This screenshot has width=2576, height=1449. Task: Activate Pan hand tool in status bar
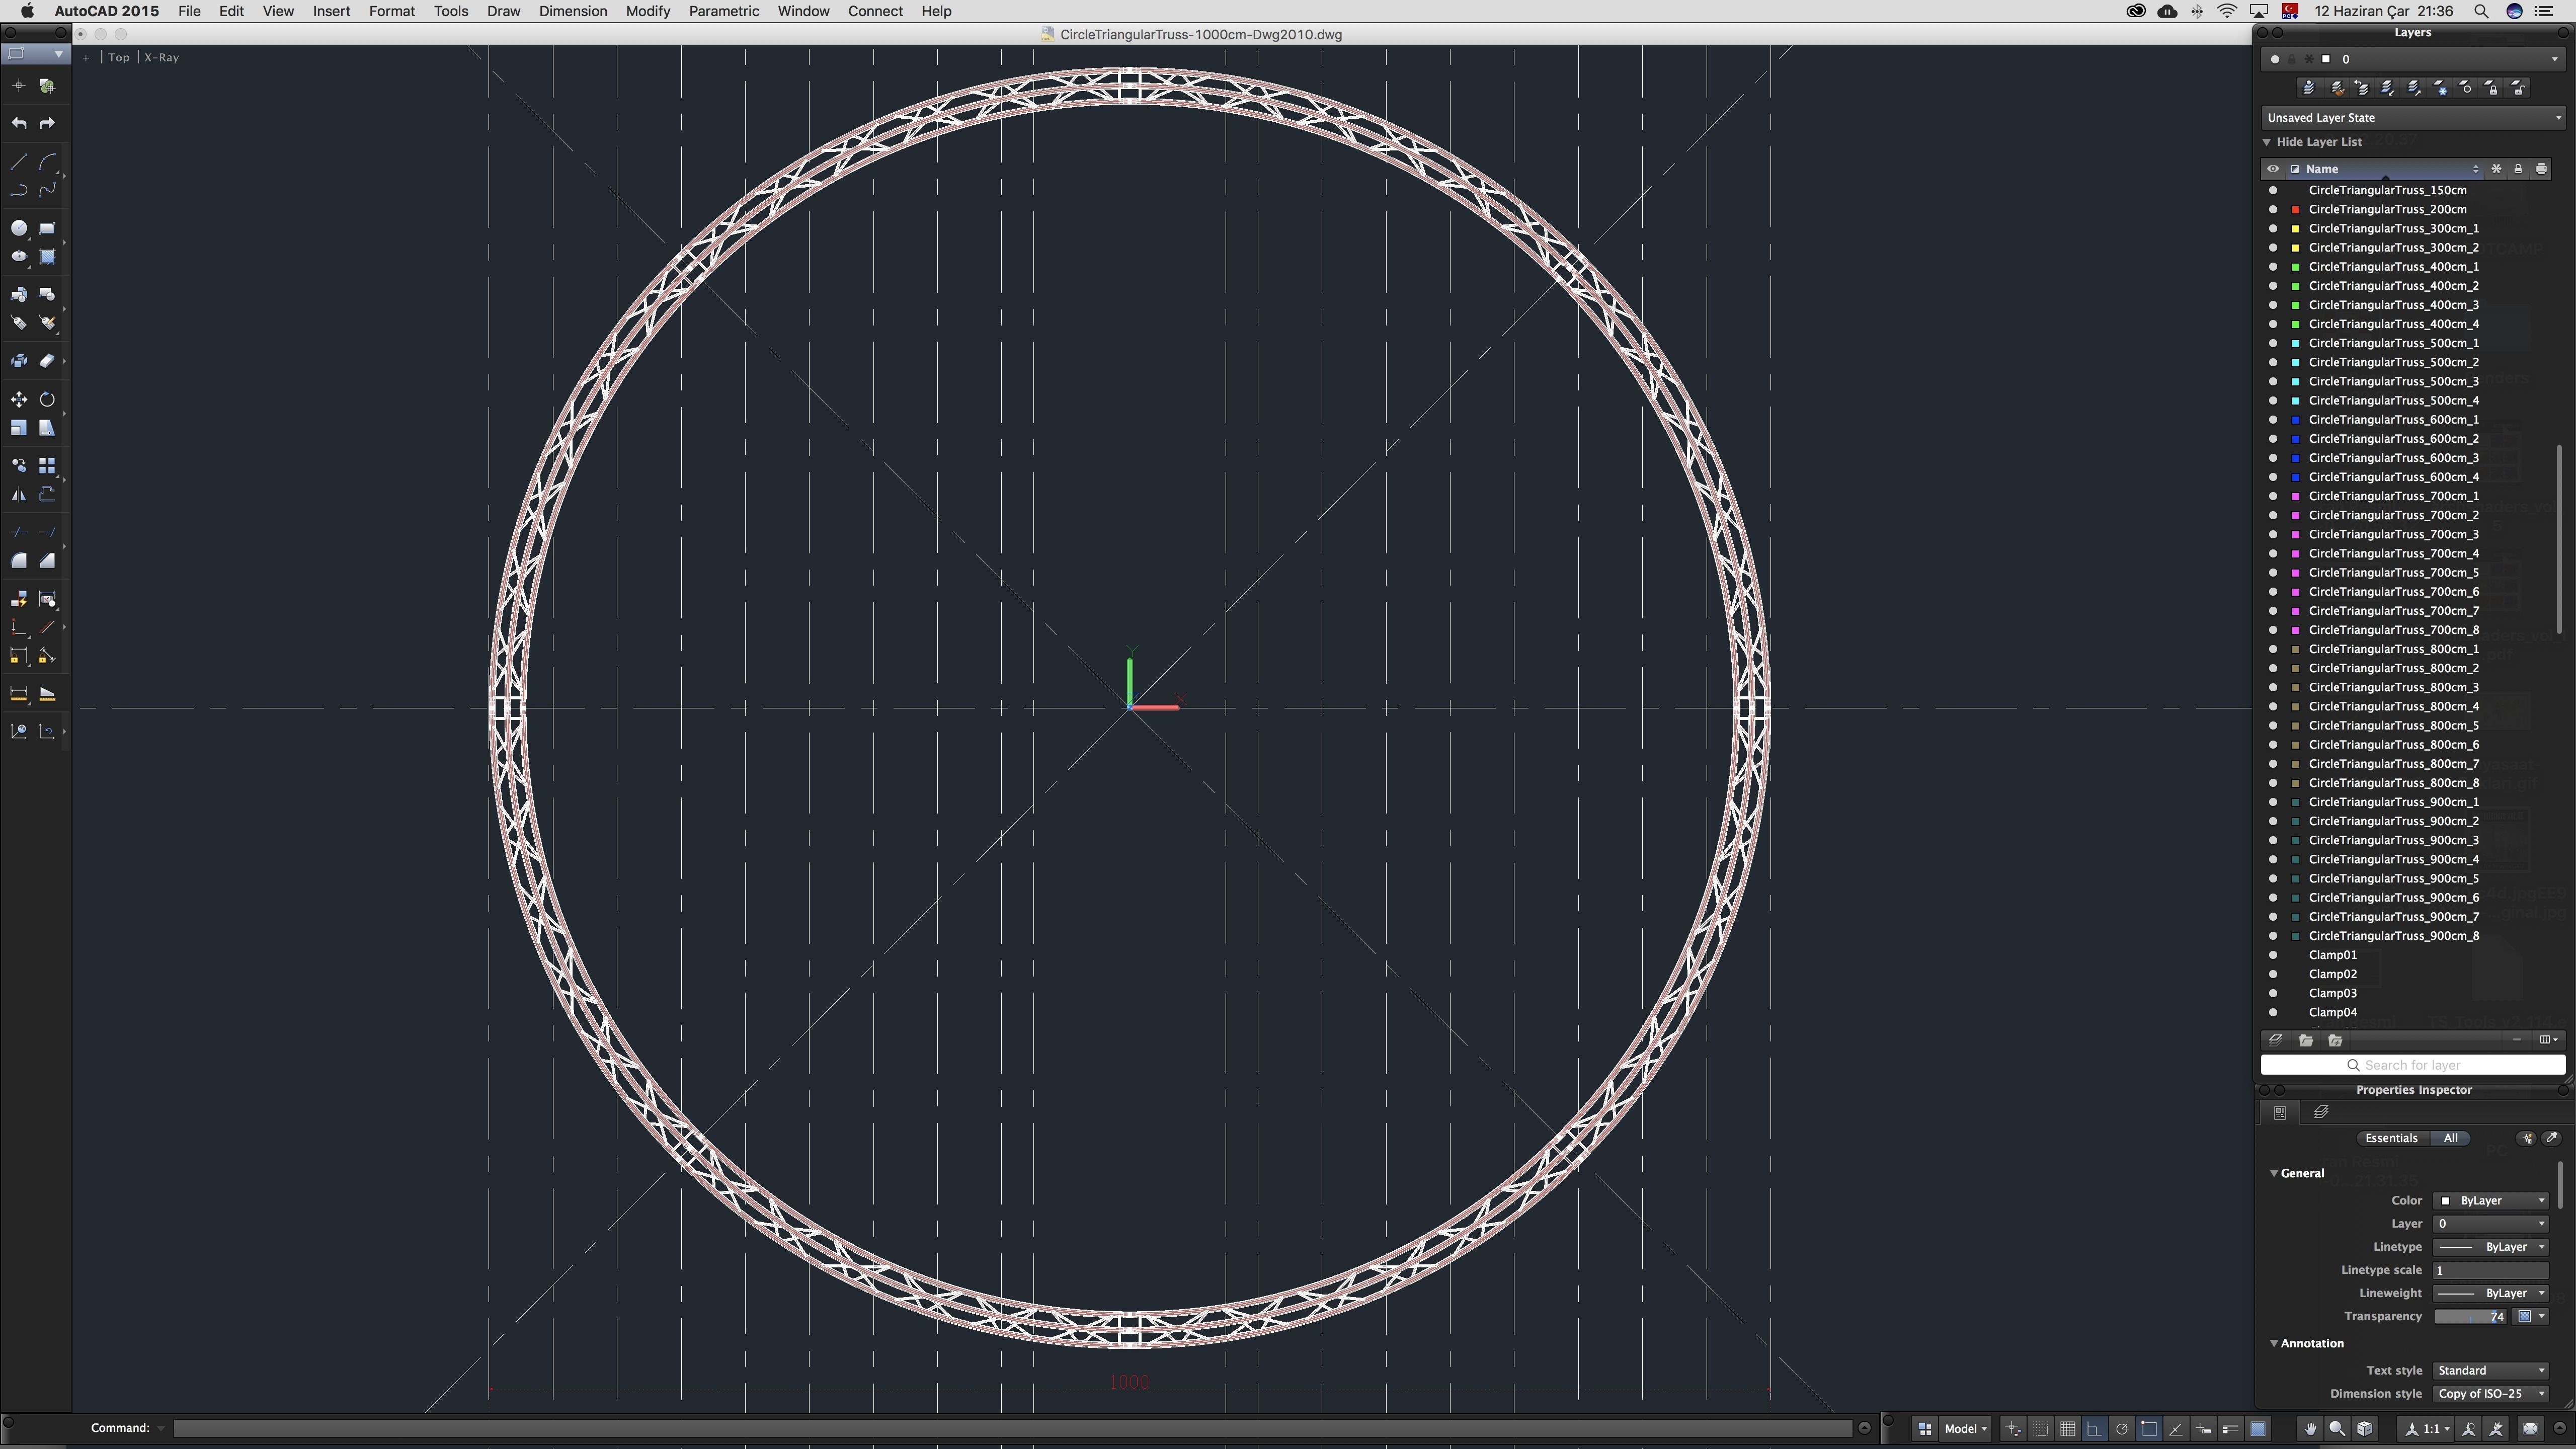[x=2310, y=1429]
